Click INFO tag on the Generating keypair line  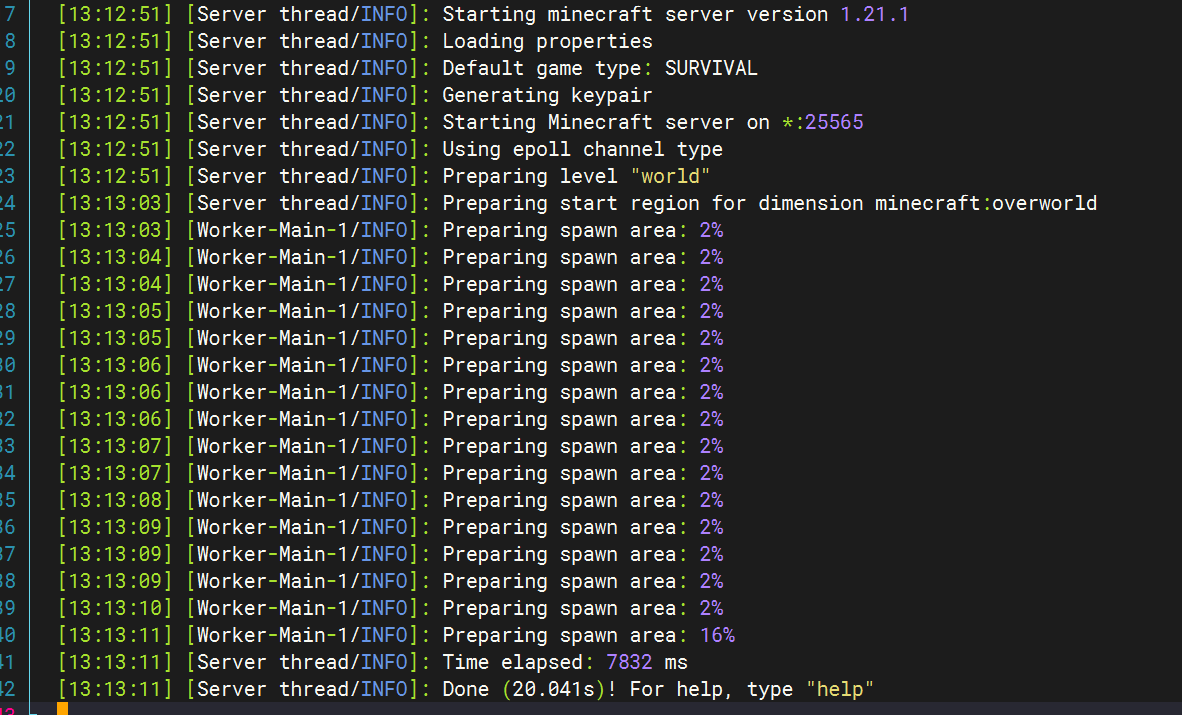coord(384,95)
